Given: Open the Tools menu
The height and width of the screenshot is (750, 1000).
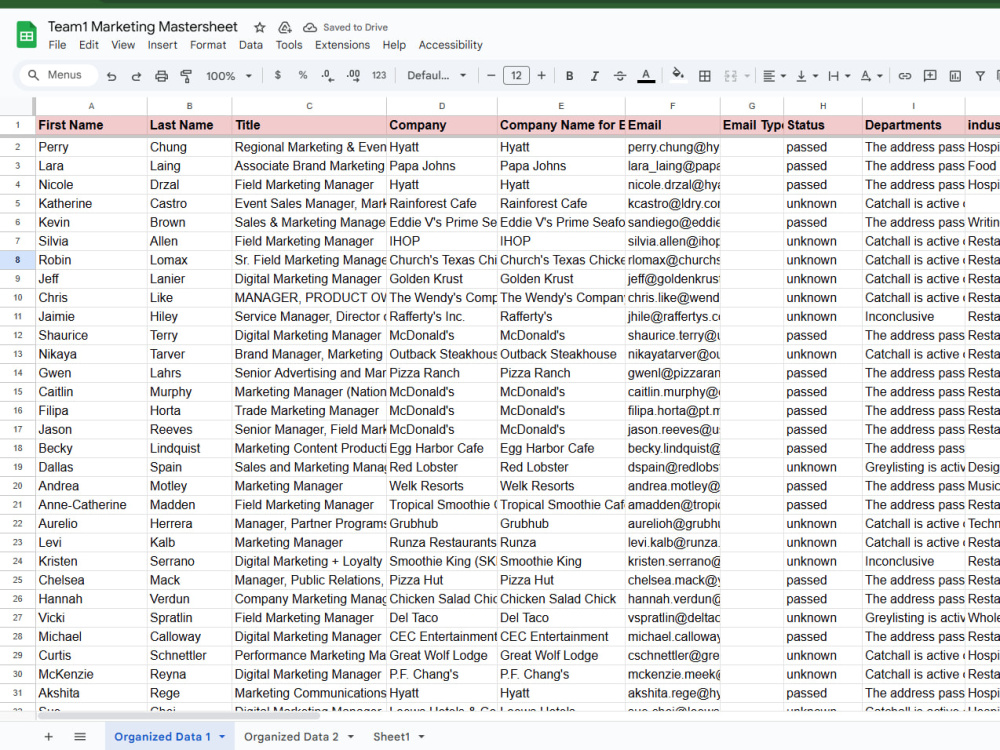Looking at the screenshot, I should point(289,45).
